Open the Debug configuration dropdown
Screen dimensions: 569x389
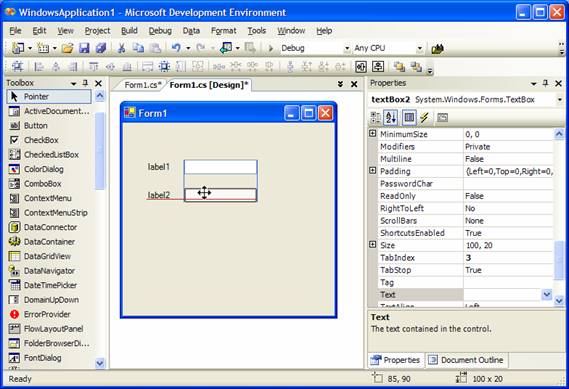347,48
